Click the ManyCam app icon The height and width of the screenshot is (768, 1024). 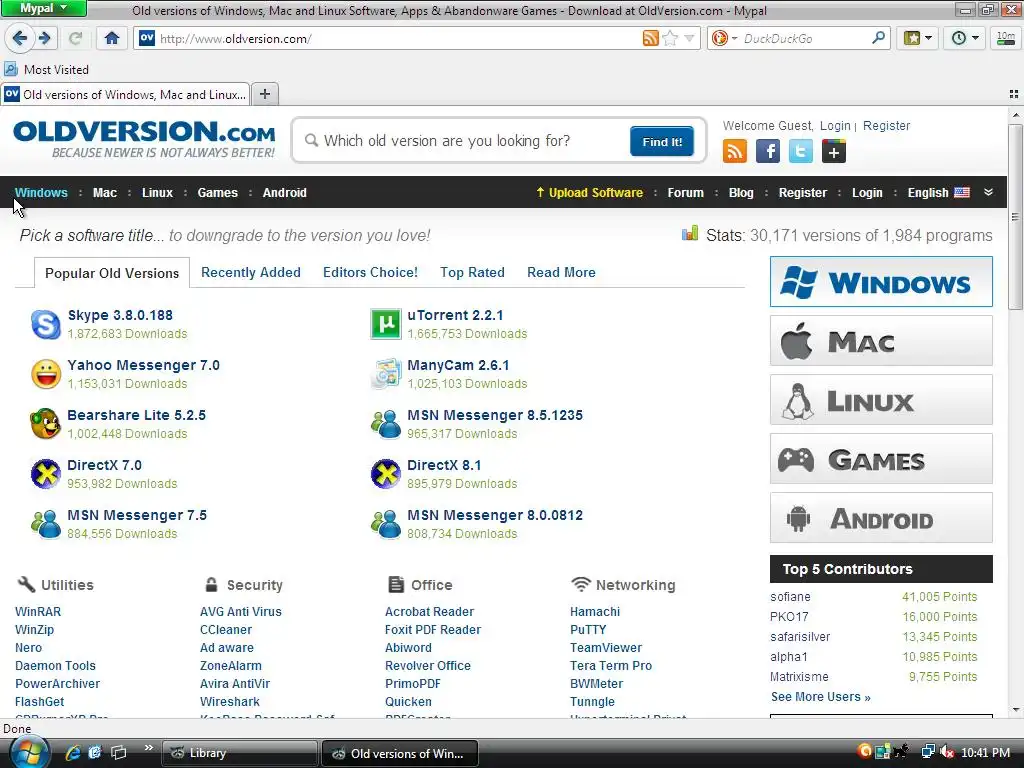point(386,374)
